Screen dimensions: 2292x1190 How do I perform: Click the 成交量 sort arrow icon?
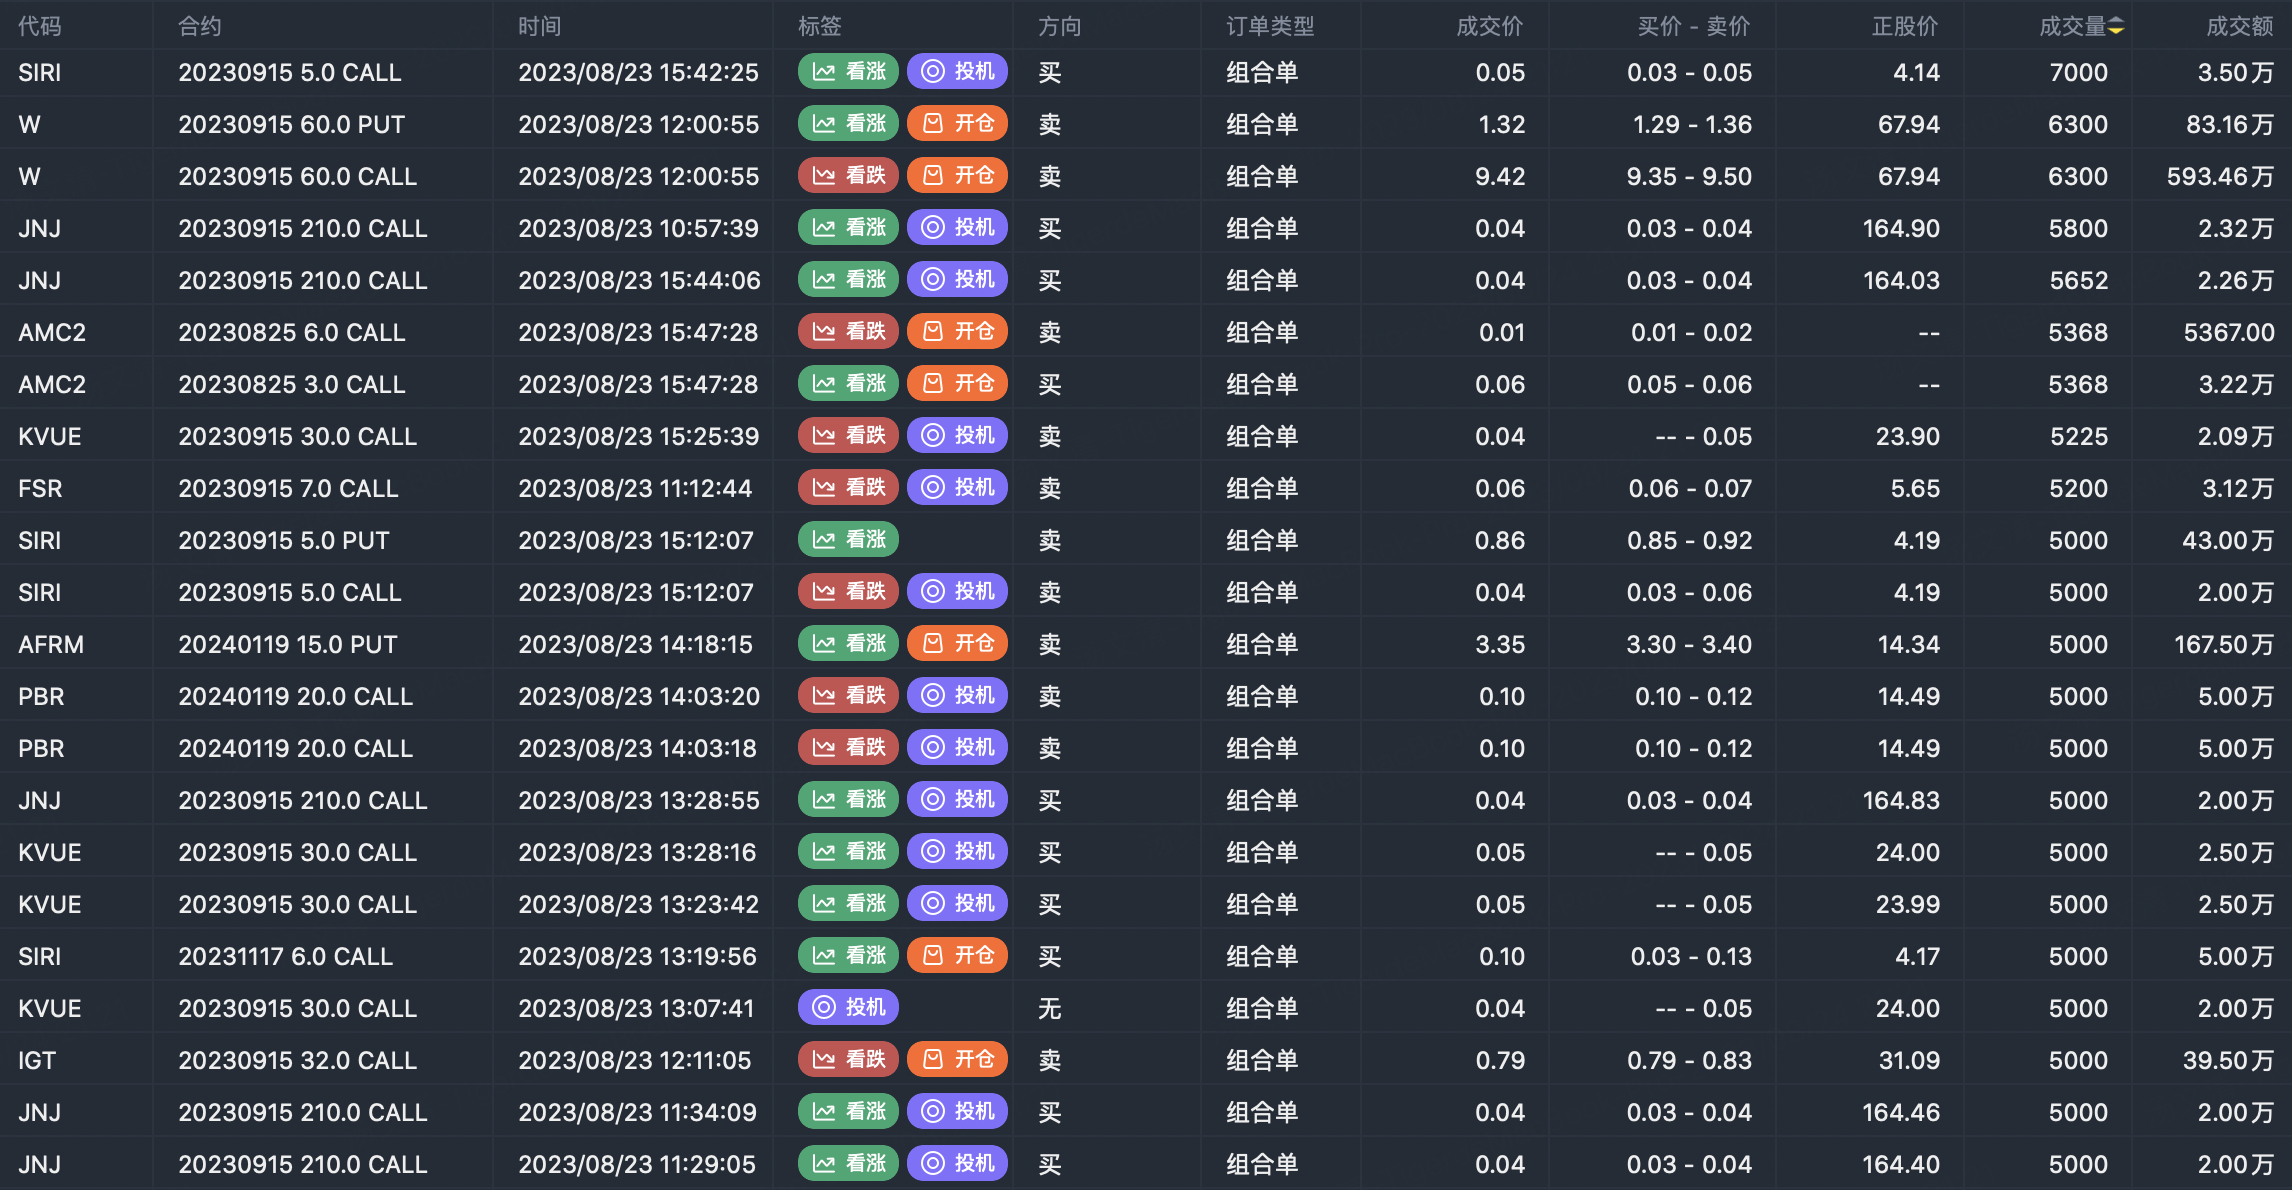[2116, 27]
